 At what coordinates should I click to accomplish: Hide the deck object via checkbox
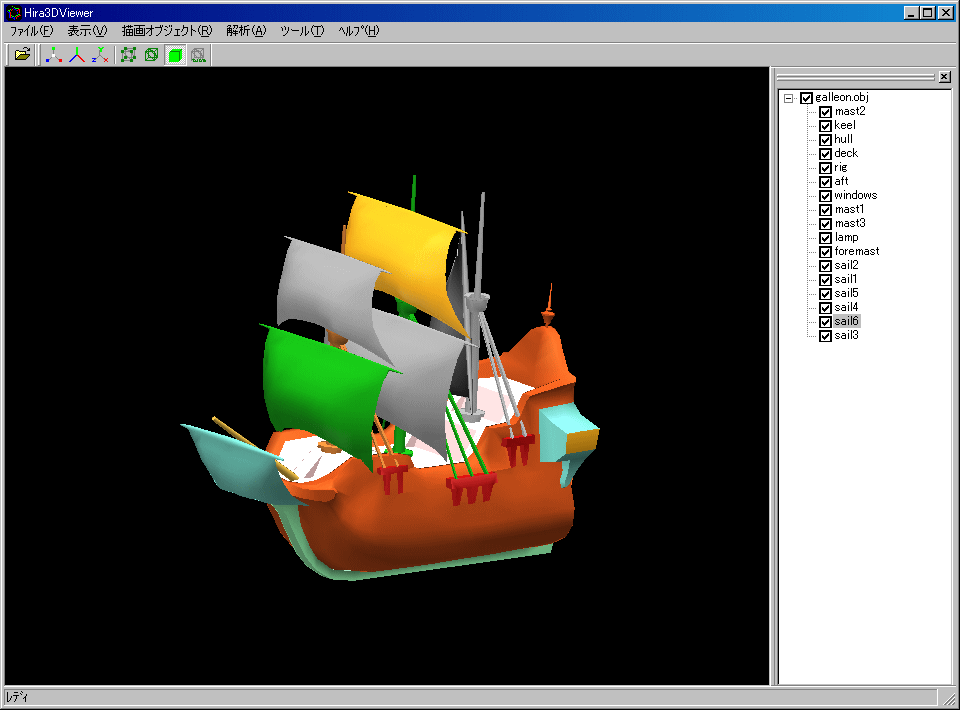[825, 154]
